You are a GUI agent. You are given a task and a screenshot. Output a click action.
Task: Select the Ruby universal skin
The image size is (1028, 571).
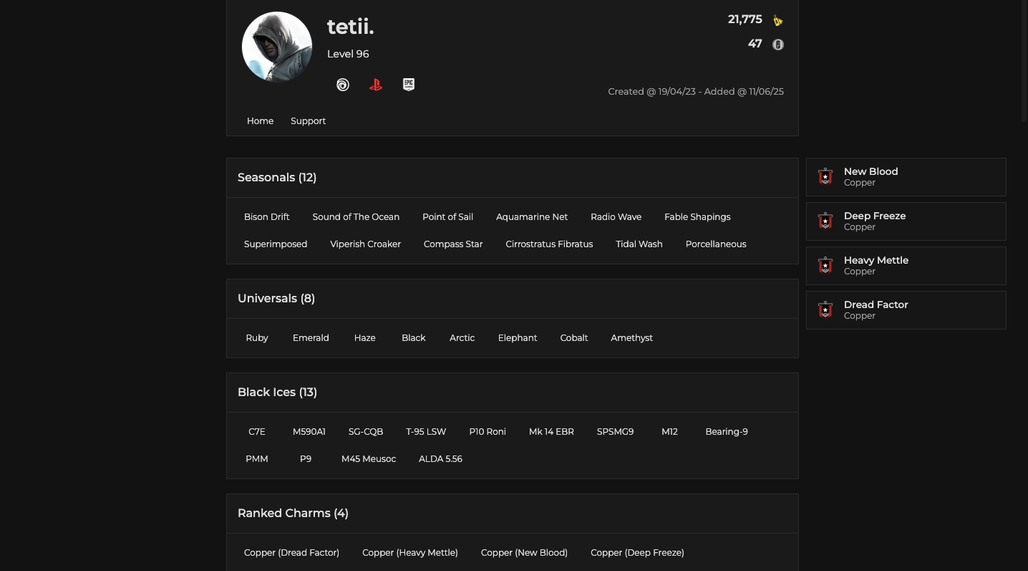pyautogui.click(x=257, y=338)
